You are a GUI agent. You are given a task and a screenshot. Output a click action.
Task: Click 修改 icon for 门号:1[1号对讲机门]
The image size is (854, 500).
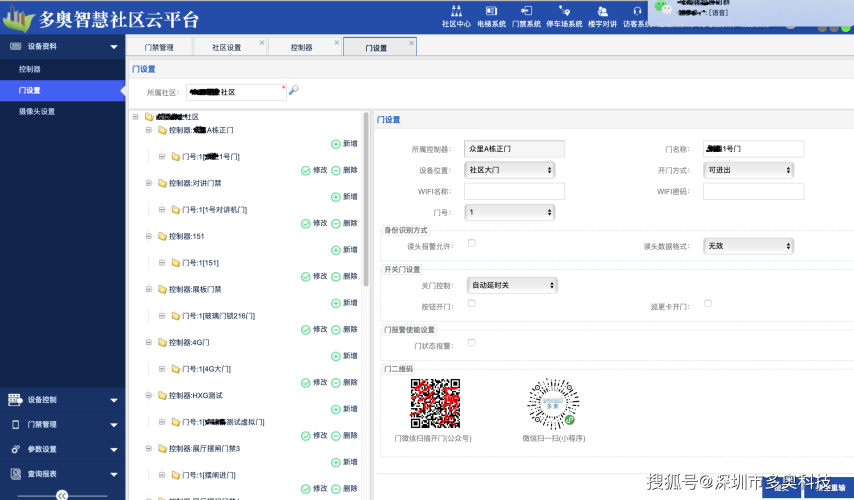point(306,223)
